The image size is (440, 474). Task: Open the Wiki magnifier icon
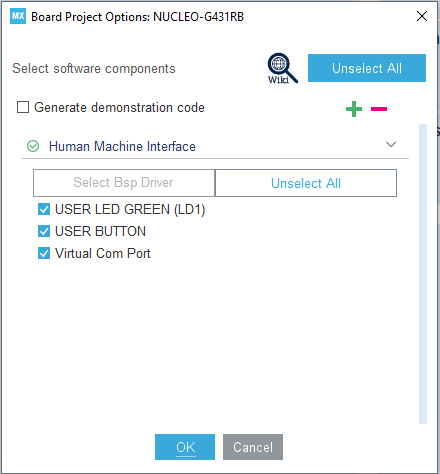(282, 68)
